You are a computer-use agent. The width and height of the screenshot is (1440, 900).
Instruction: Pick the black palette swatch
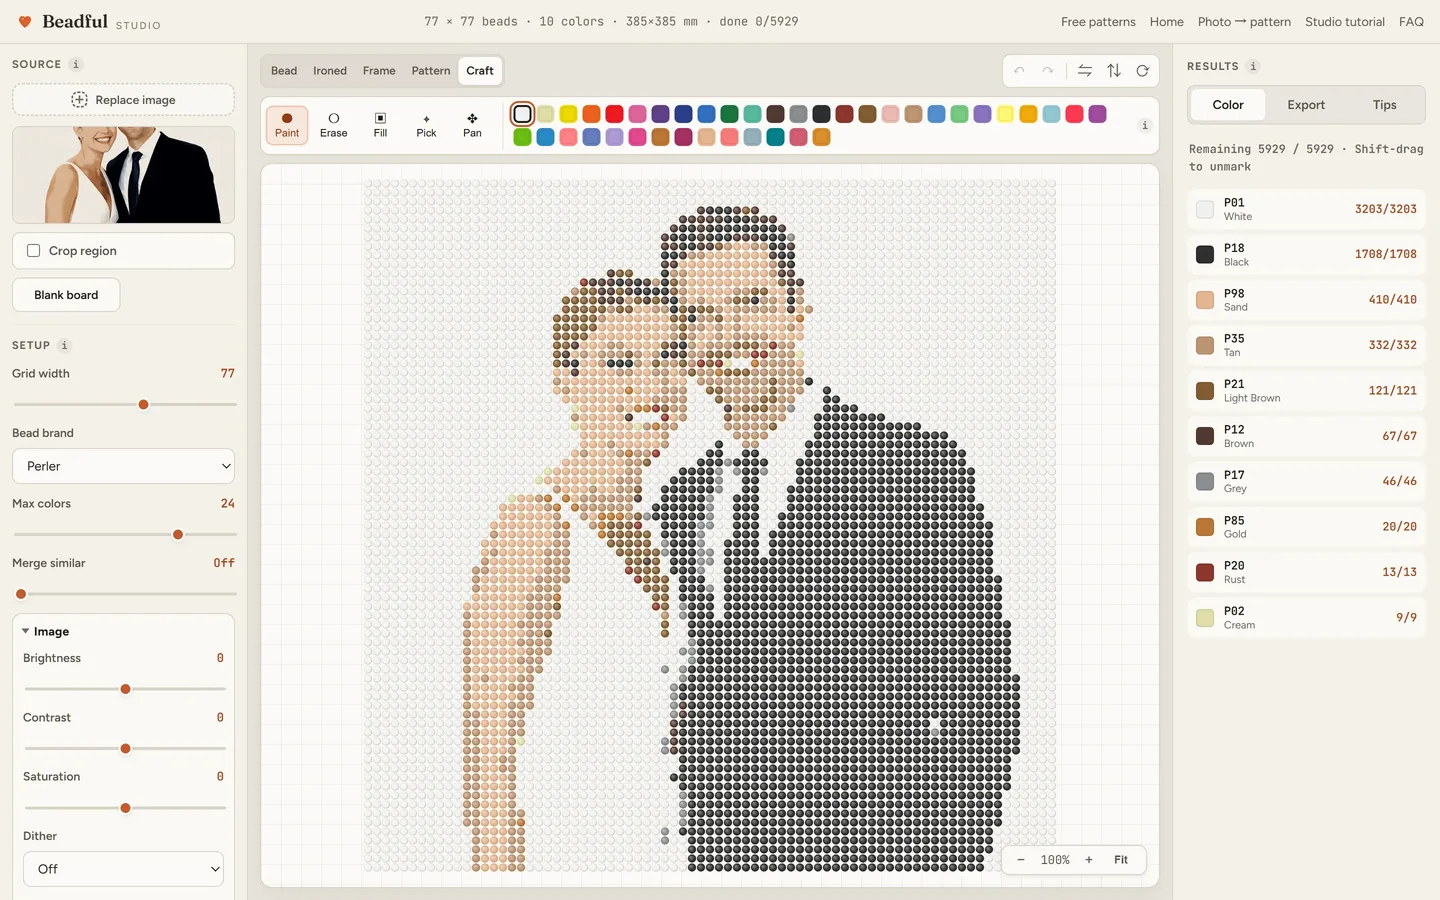pos(821,114)
